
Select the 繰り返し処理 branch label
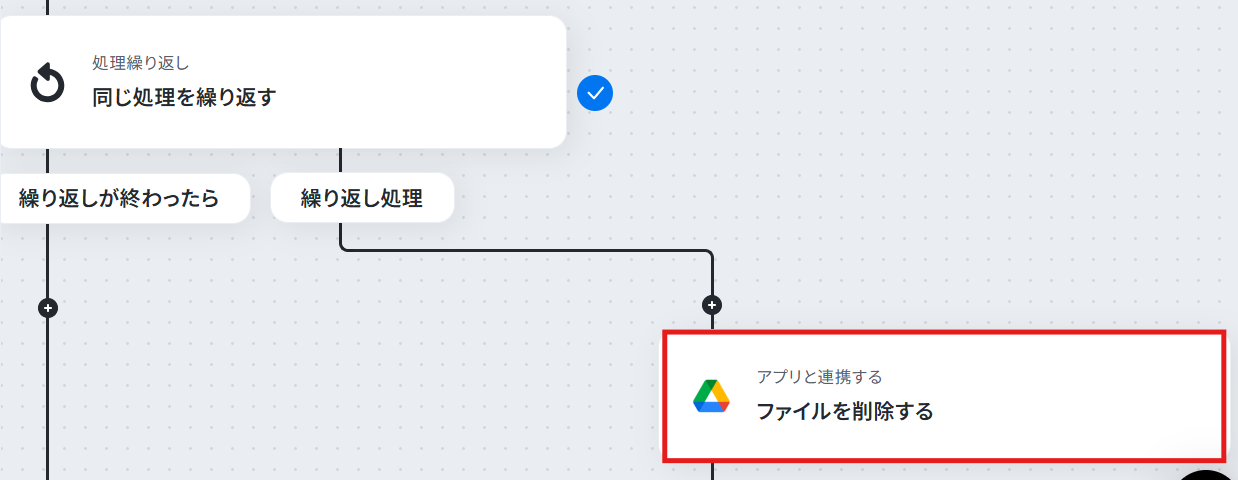[x=362, y=198]
